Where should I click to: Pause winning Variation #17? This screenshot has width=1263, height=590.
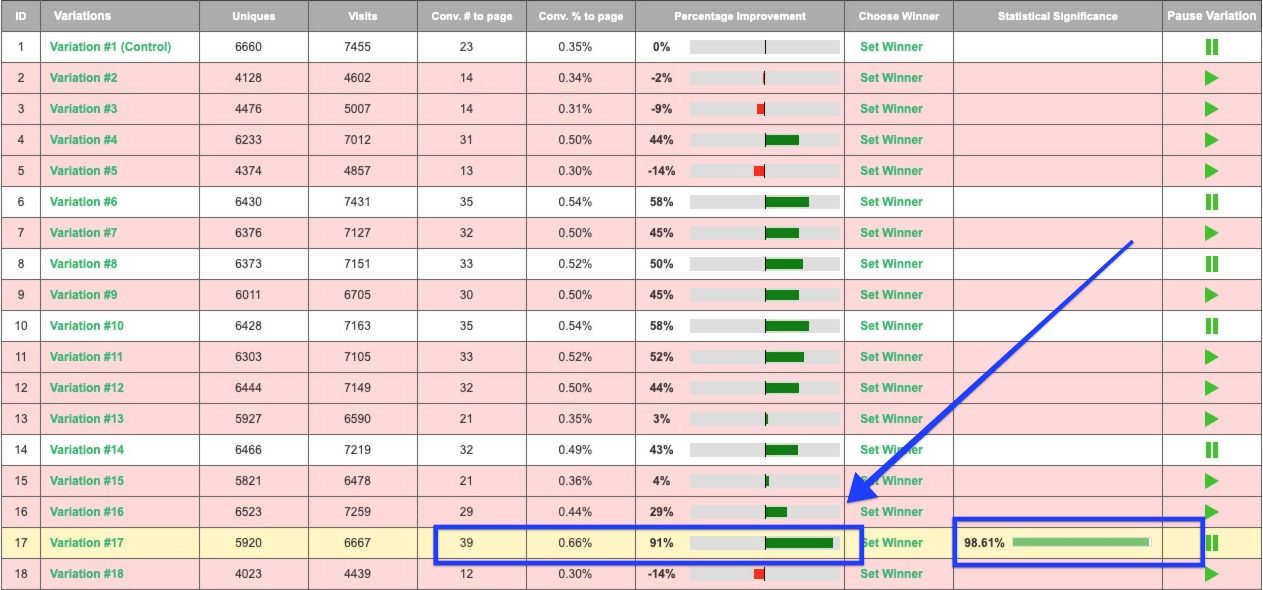point(1212,543)
